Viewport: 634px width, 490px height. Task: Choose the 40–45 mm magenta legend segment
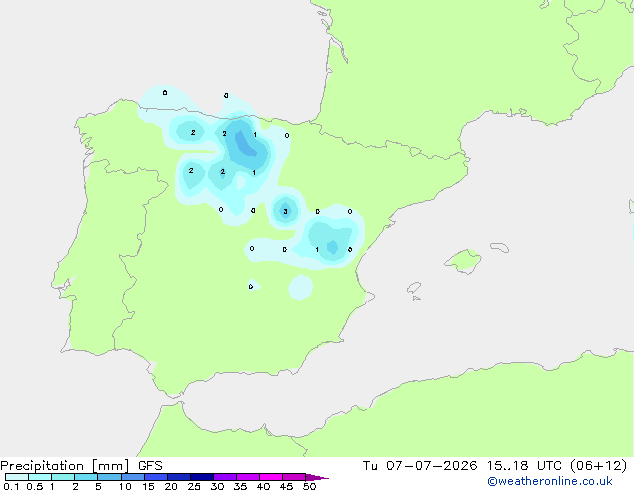[271, 477]
